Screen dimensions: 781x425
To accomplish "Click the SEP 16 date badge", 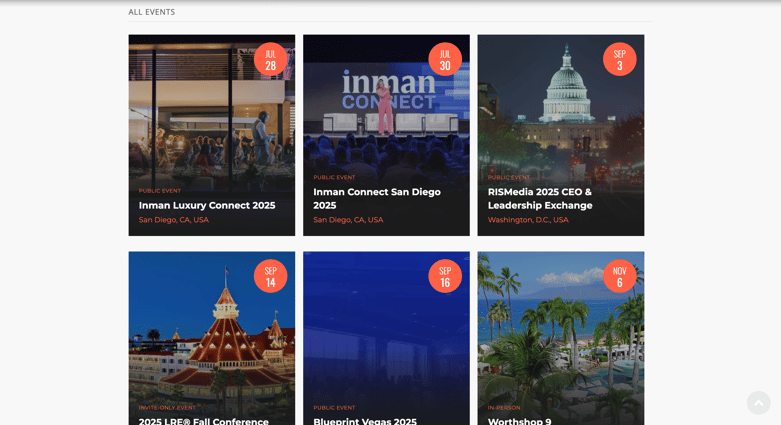I will 445,276.
